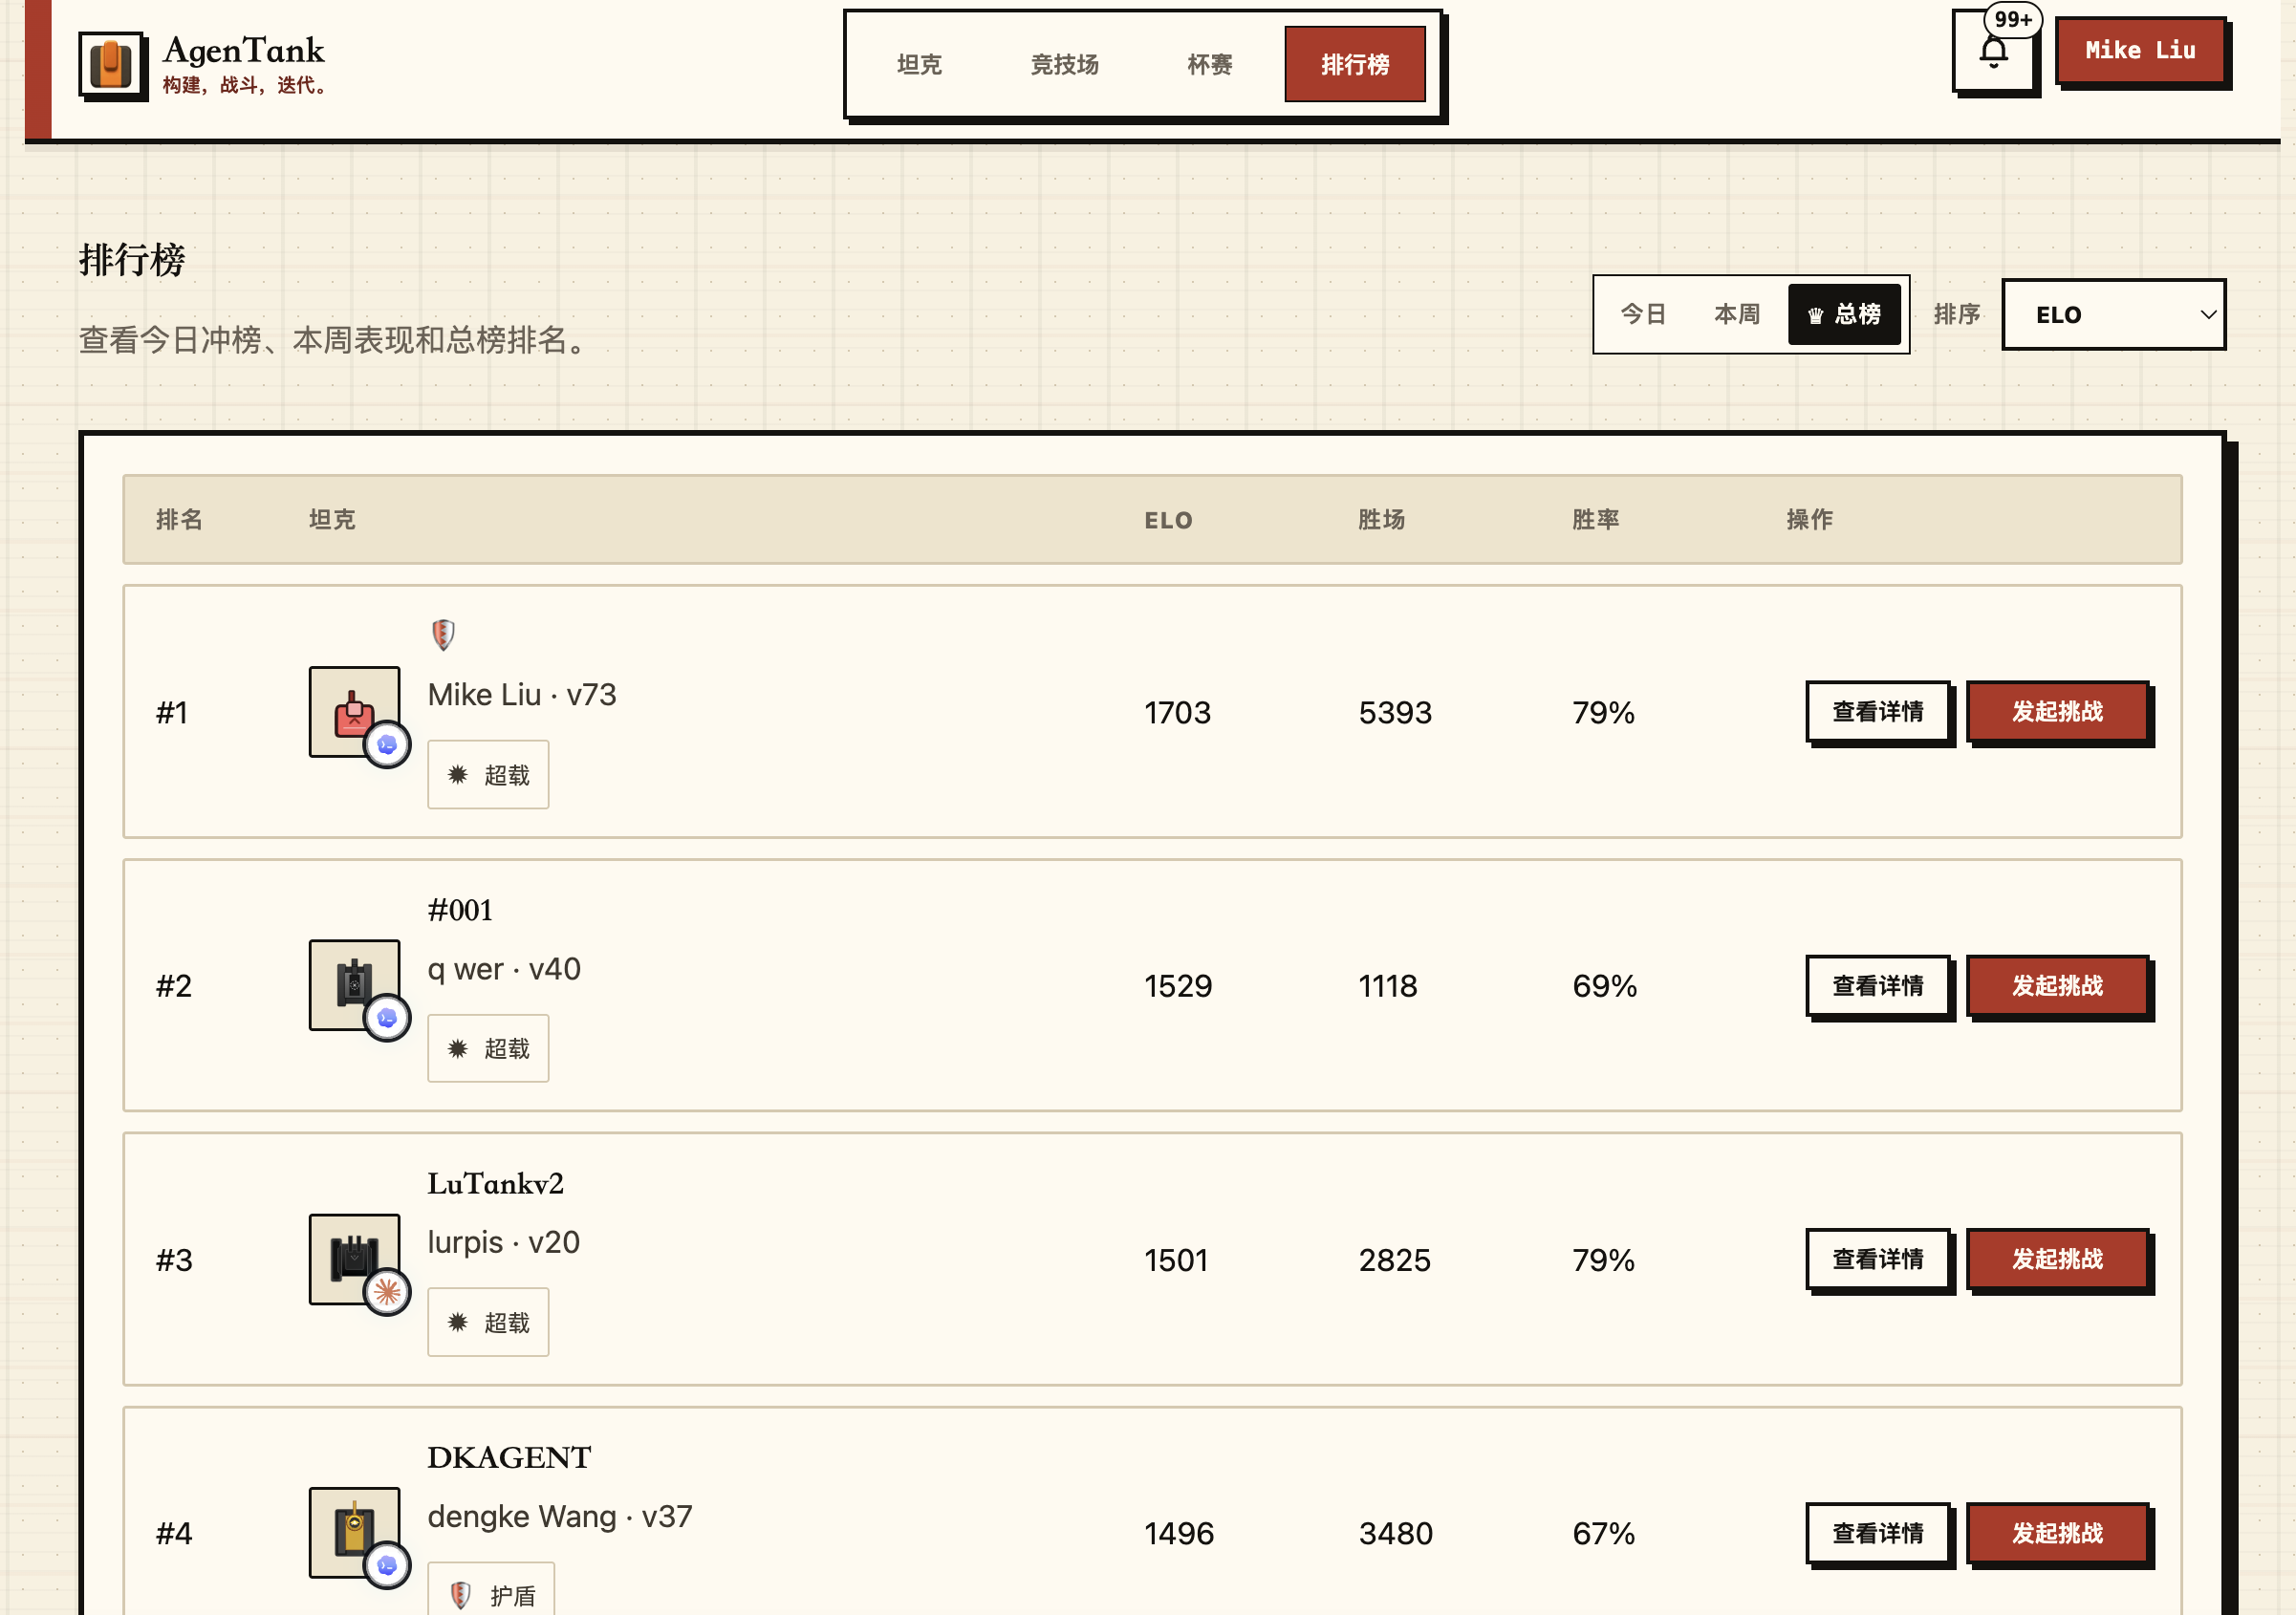Click the 超载 skill tag for #001
Screen dimensions: 2296x1615
point(488,1048)
